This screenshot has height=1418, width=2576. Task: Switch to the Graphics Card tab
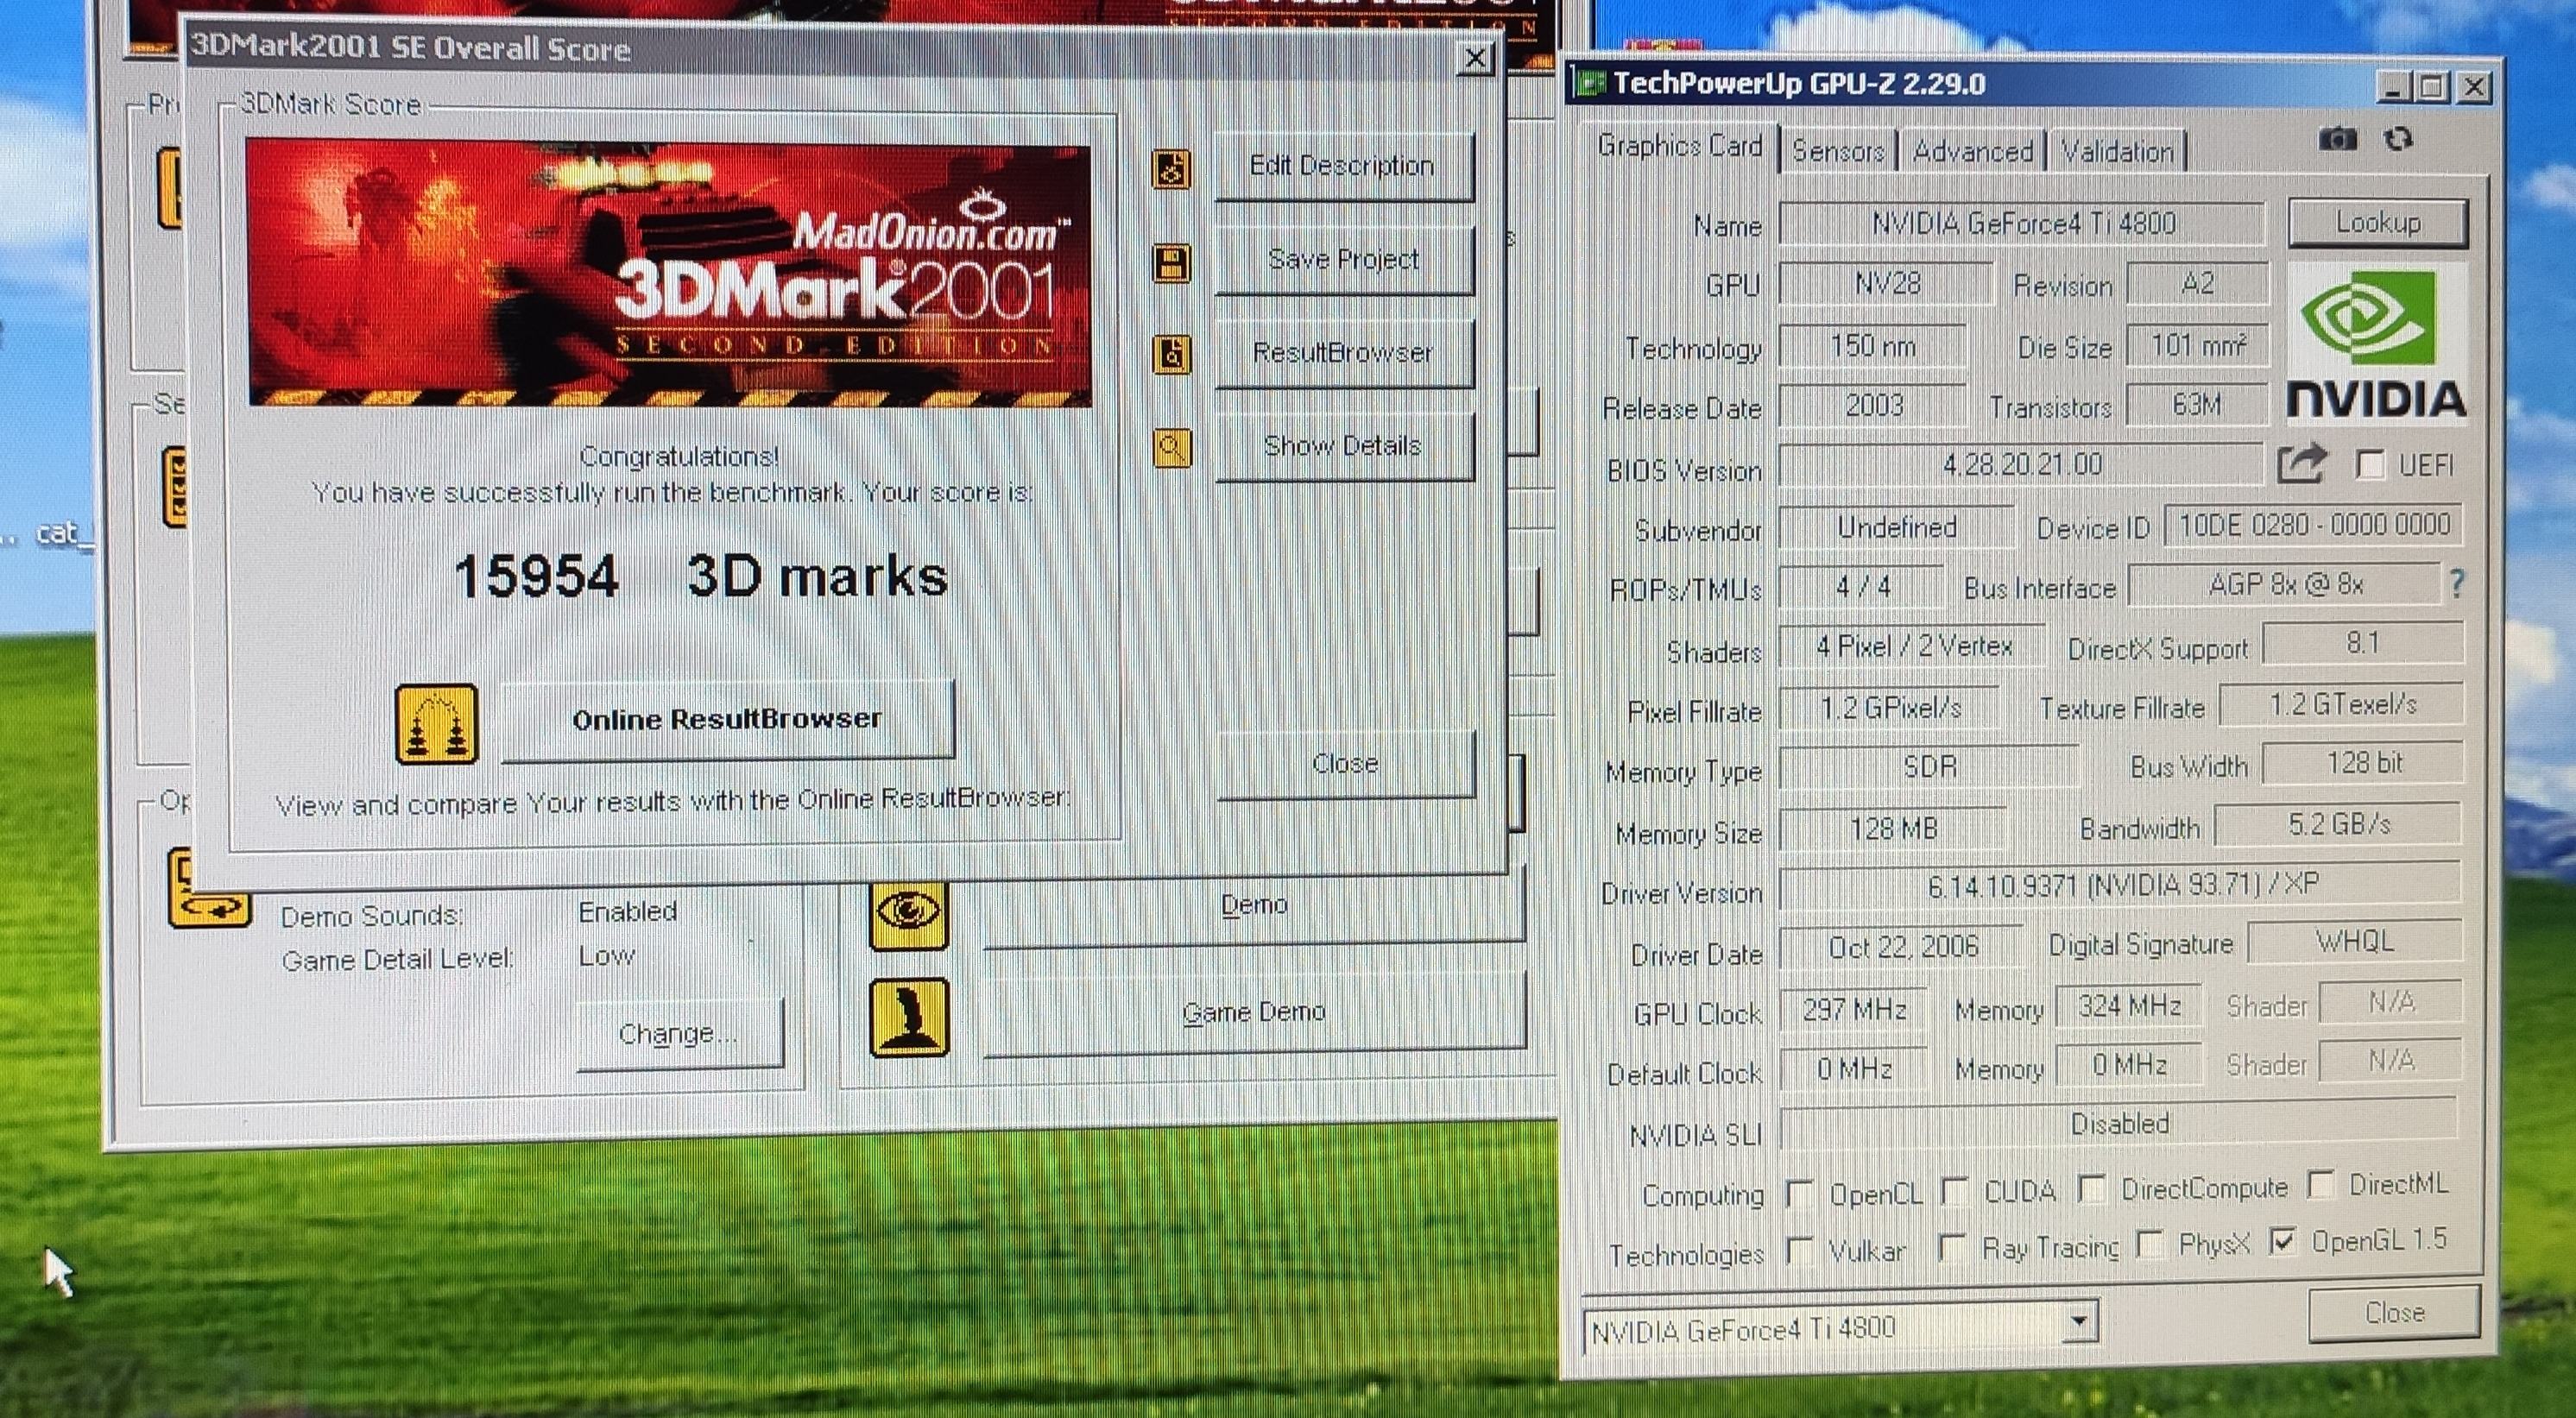coord(1679,146)
